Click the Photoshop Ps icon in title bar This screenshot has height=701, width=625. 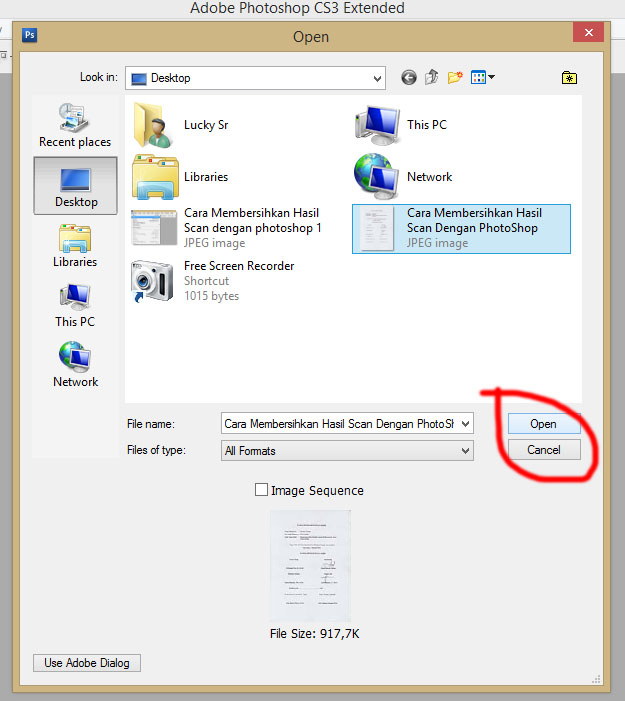(x=30, y=35)
